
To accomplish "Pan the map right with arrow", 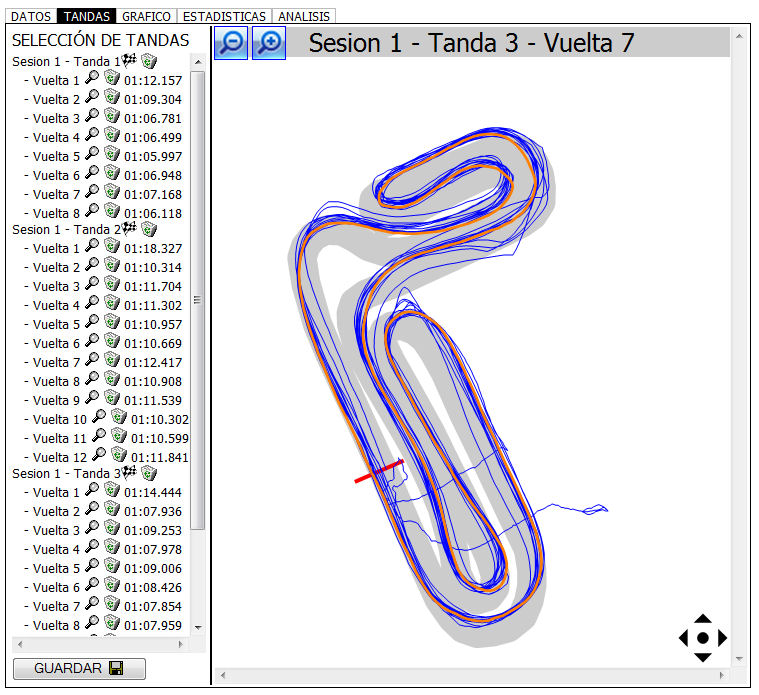I will pos(722,638).
